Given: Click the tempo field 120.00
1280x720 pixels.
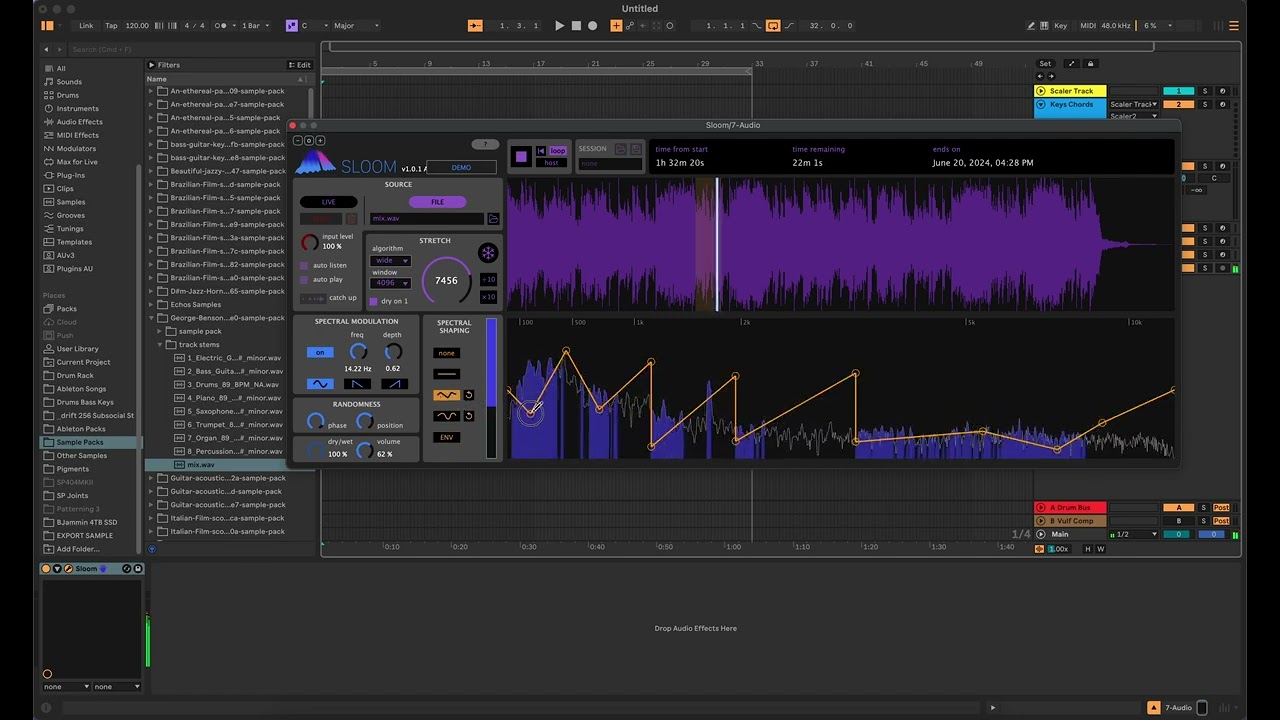Looking at the screenshot, I should click(x=137, y=26).
